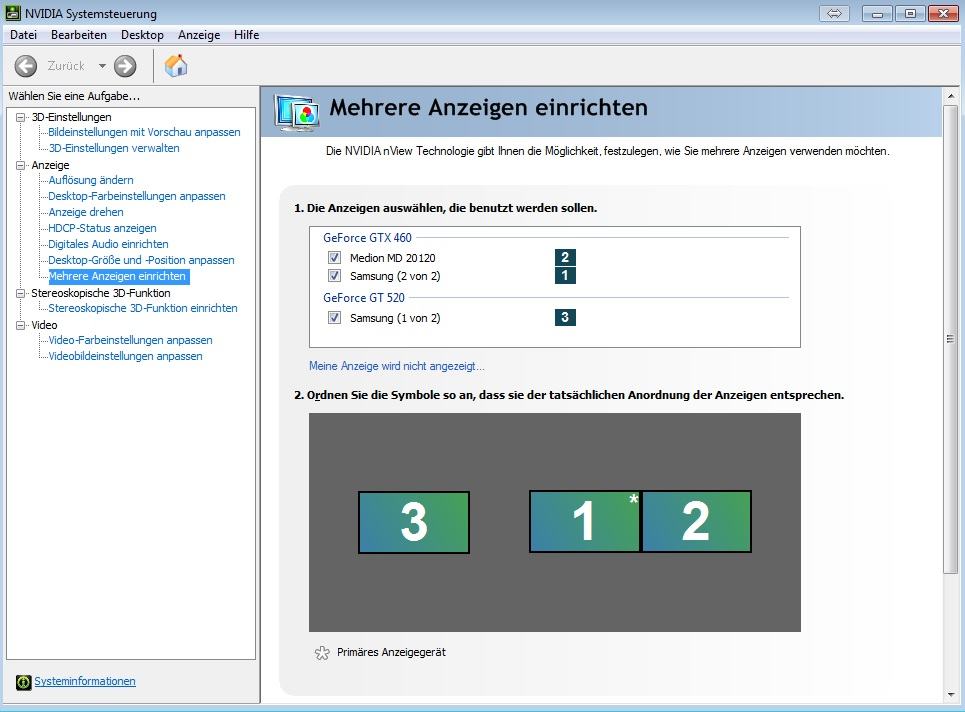This screenshot has height=712, width=965.
Task: Open the Datei menu
Action: (23, 35)
